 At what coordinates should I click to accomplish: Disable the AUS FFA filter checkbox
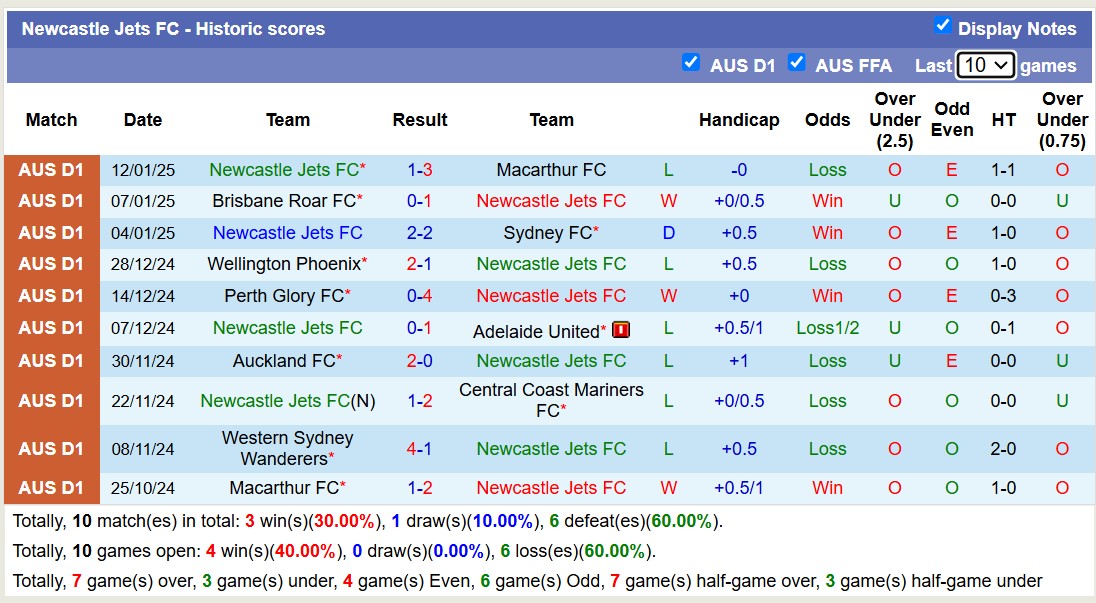[x=797, y=63]
